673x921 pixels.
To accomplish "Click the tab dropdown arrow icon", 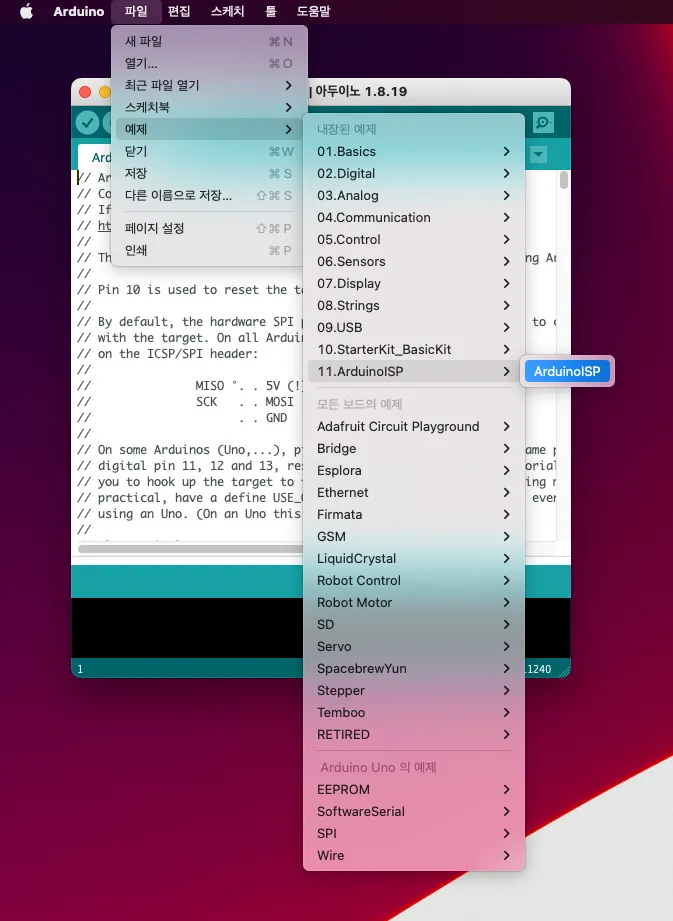I will (x=539, y=154).
